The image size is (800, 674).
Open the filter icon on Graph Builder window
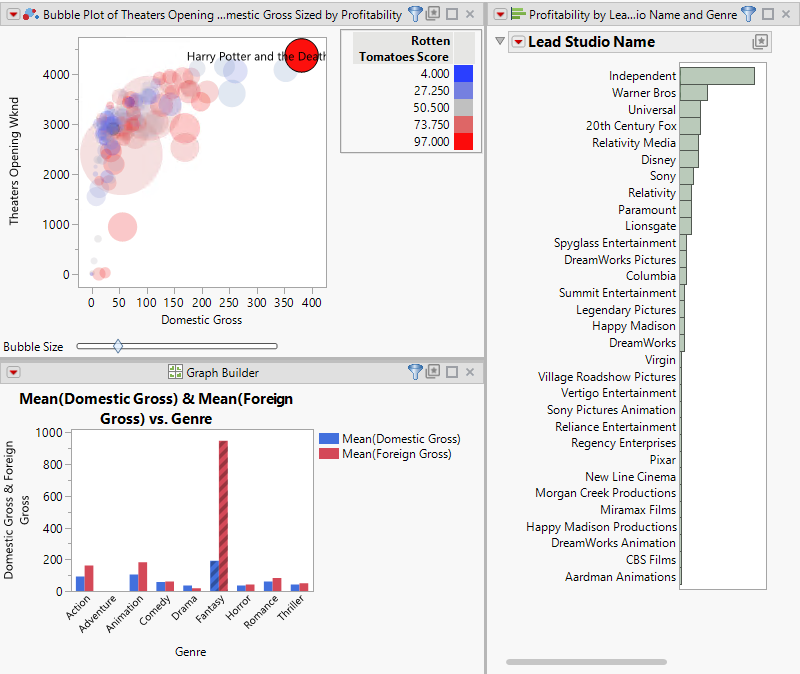pyautogui.click(x=415, y=371)
